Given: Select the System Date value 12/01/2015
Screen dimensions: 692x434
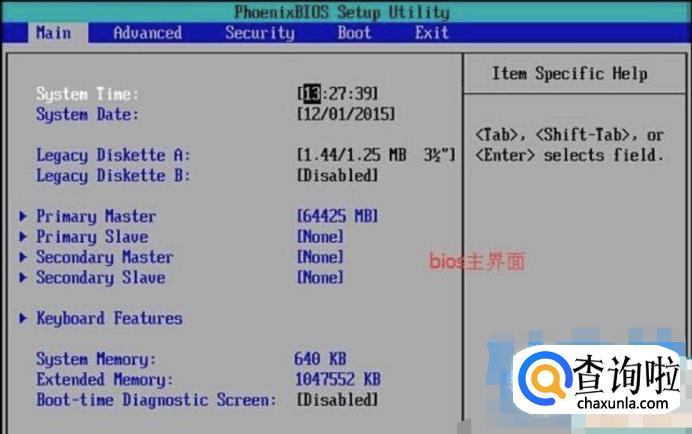Looking at the screenshot, I should 346,114.
